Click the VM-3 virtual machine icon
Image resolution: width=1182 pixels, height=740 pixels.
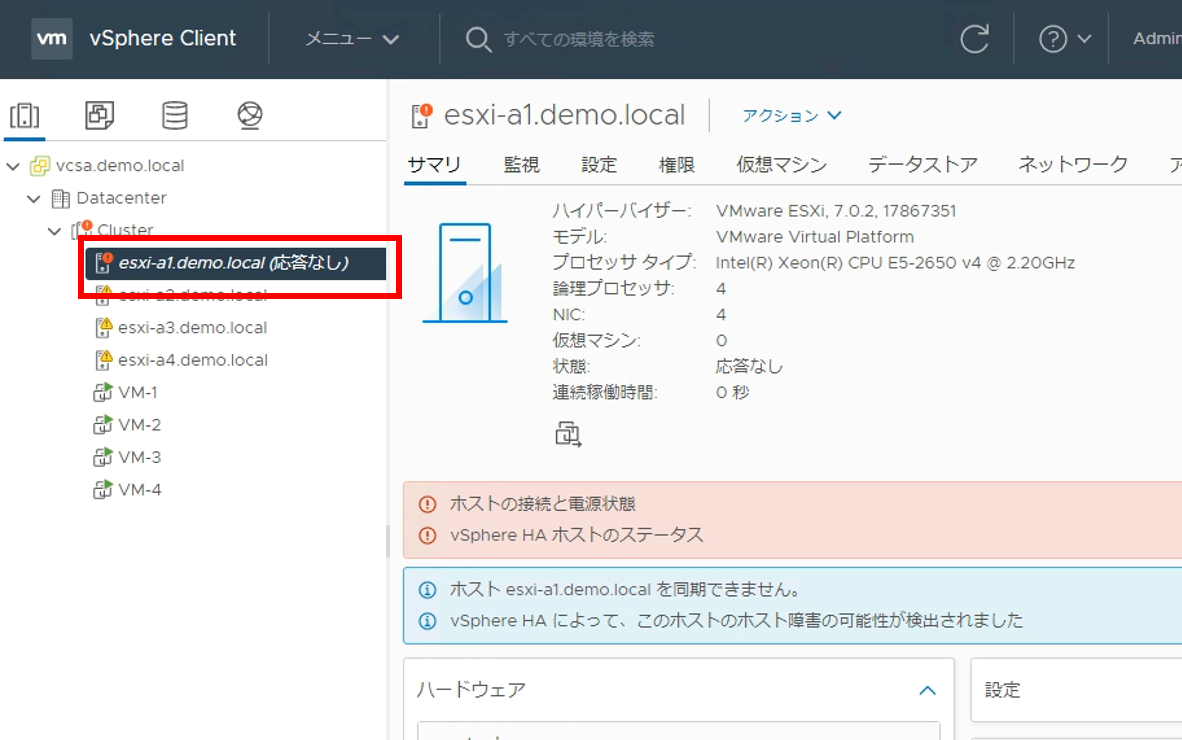pos(103,457)
